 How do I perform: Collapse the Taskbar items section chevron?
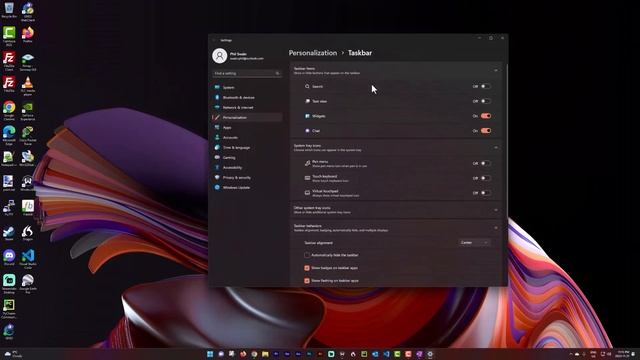pos(496,70)
